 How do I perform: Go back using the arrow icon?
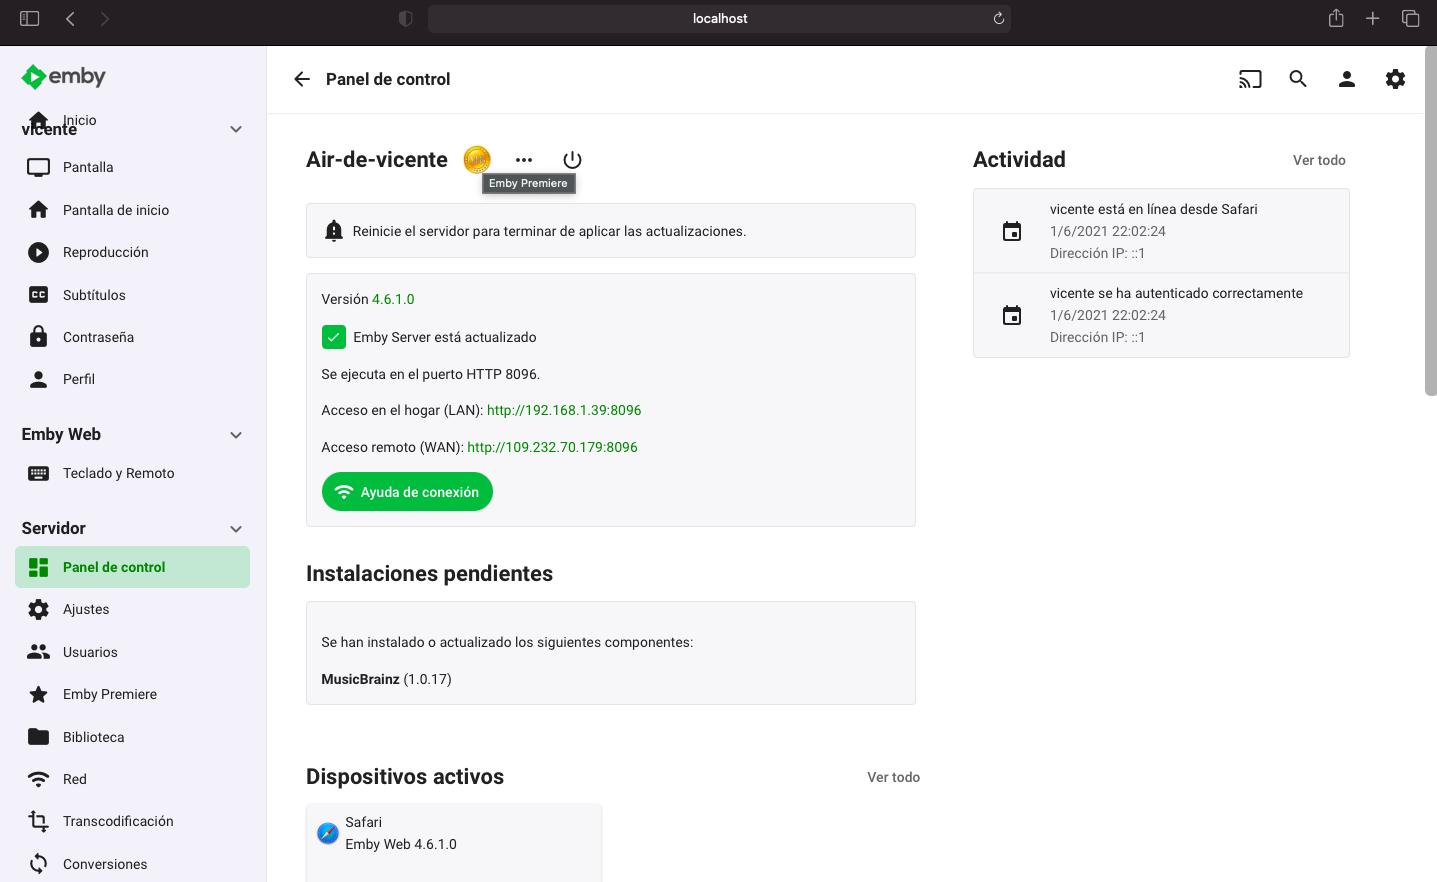302,79
